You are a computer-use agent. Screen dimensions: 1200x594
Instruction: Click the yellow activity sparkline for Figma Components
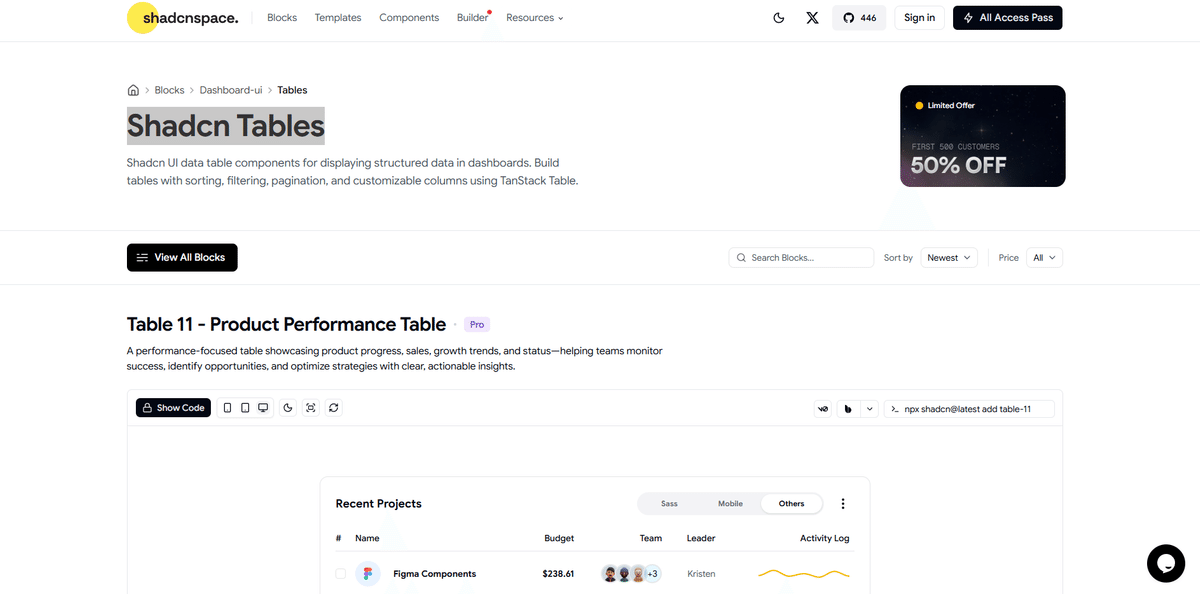[803, 573]
